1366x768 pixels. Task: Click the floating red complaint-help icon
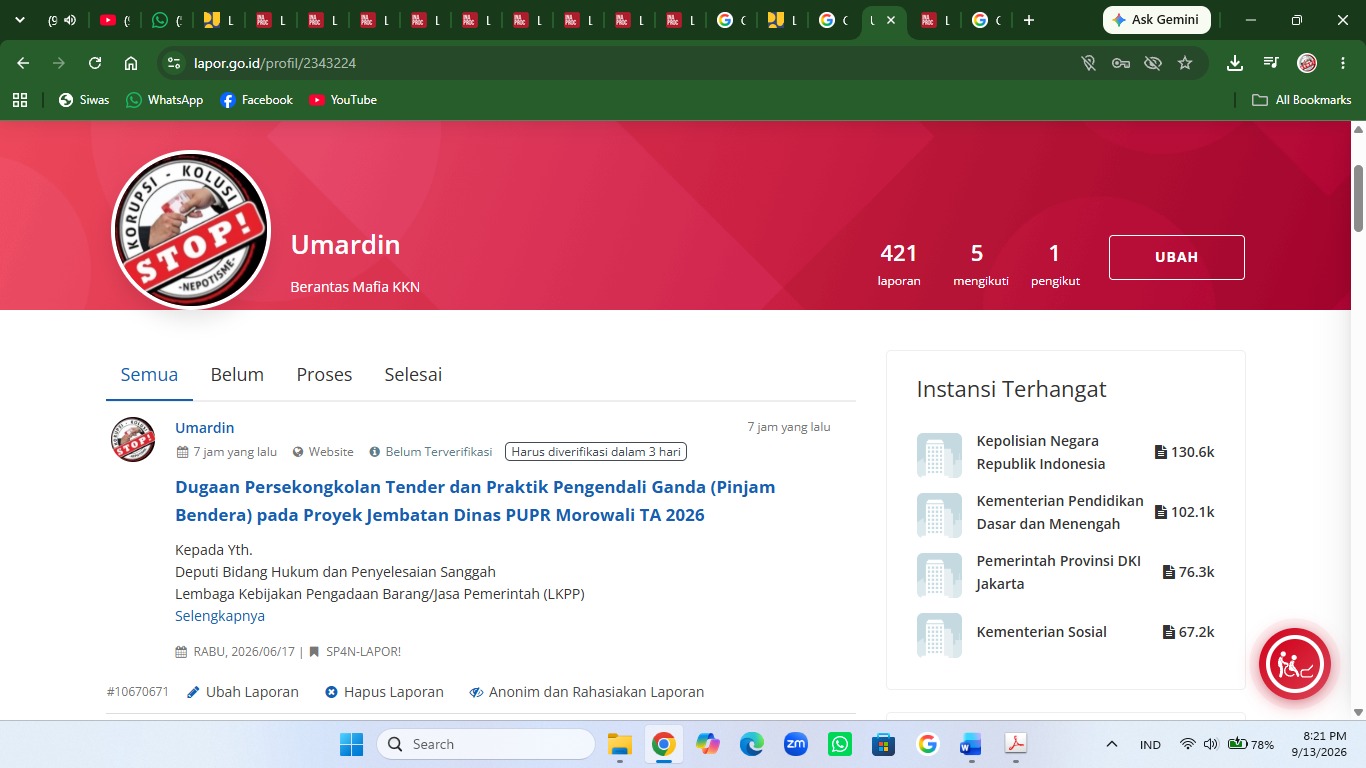click(x=1294, y=664)
